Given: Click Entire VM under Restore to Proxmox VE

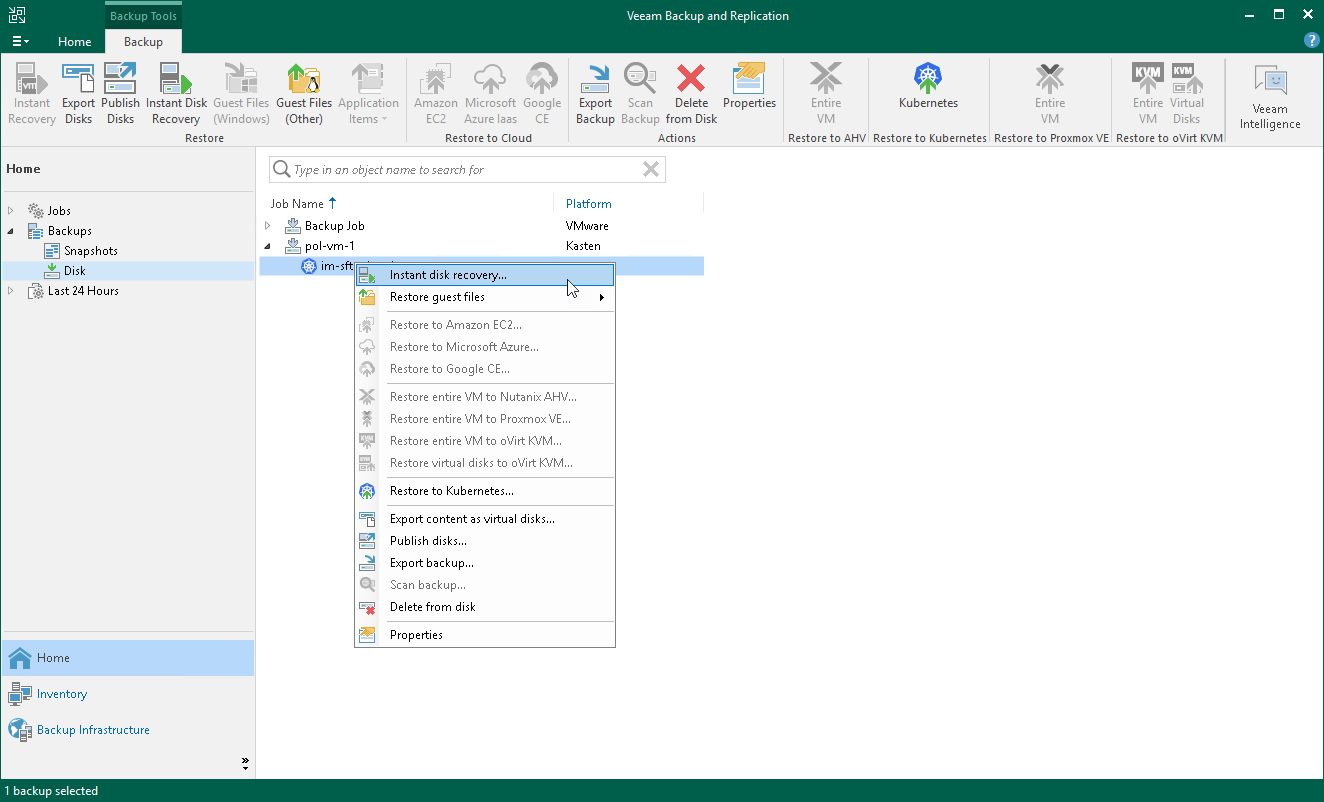Looking at the screenshot, I should coord(1050,94).
